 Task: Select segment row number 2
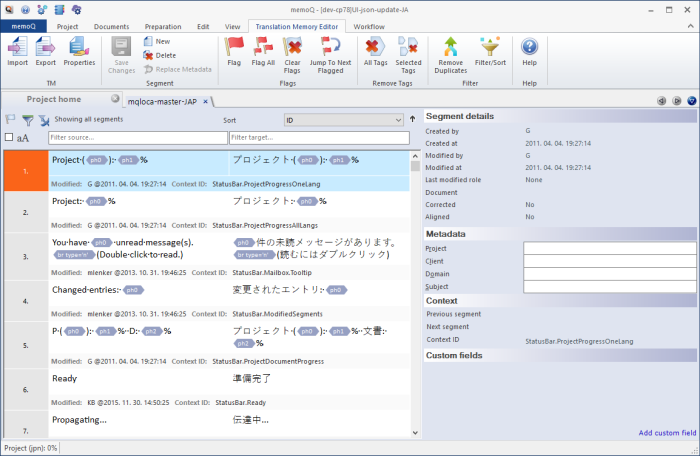26,213
